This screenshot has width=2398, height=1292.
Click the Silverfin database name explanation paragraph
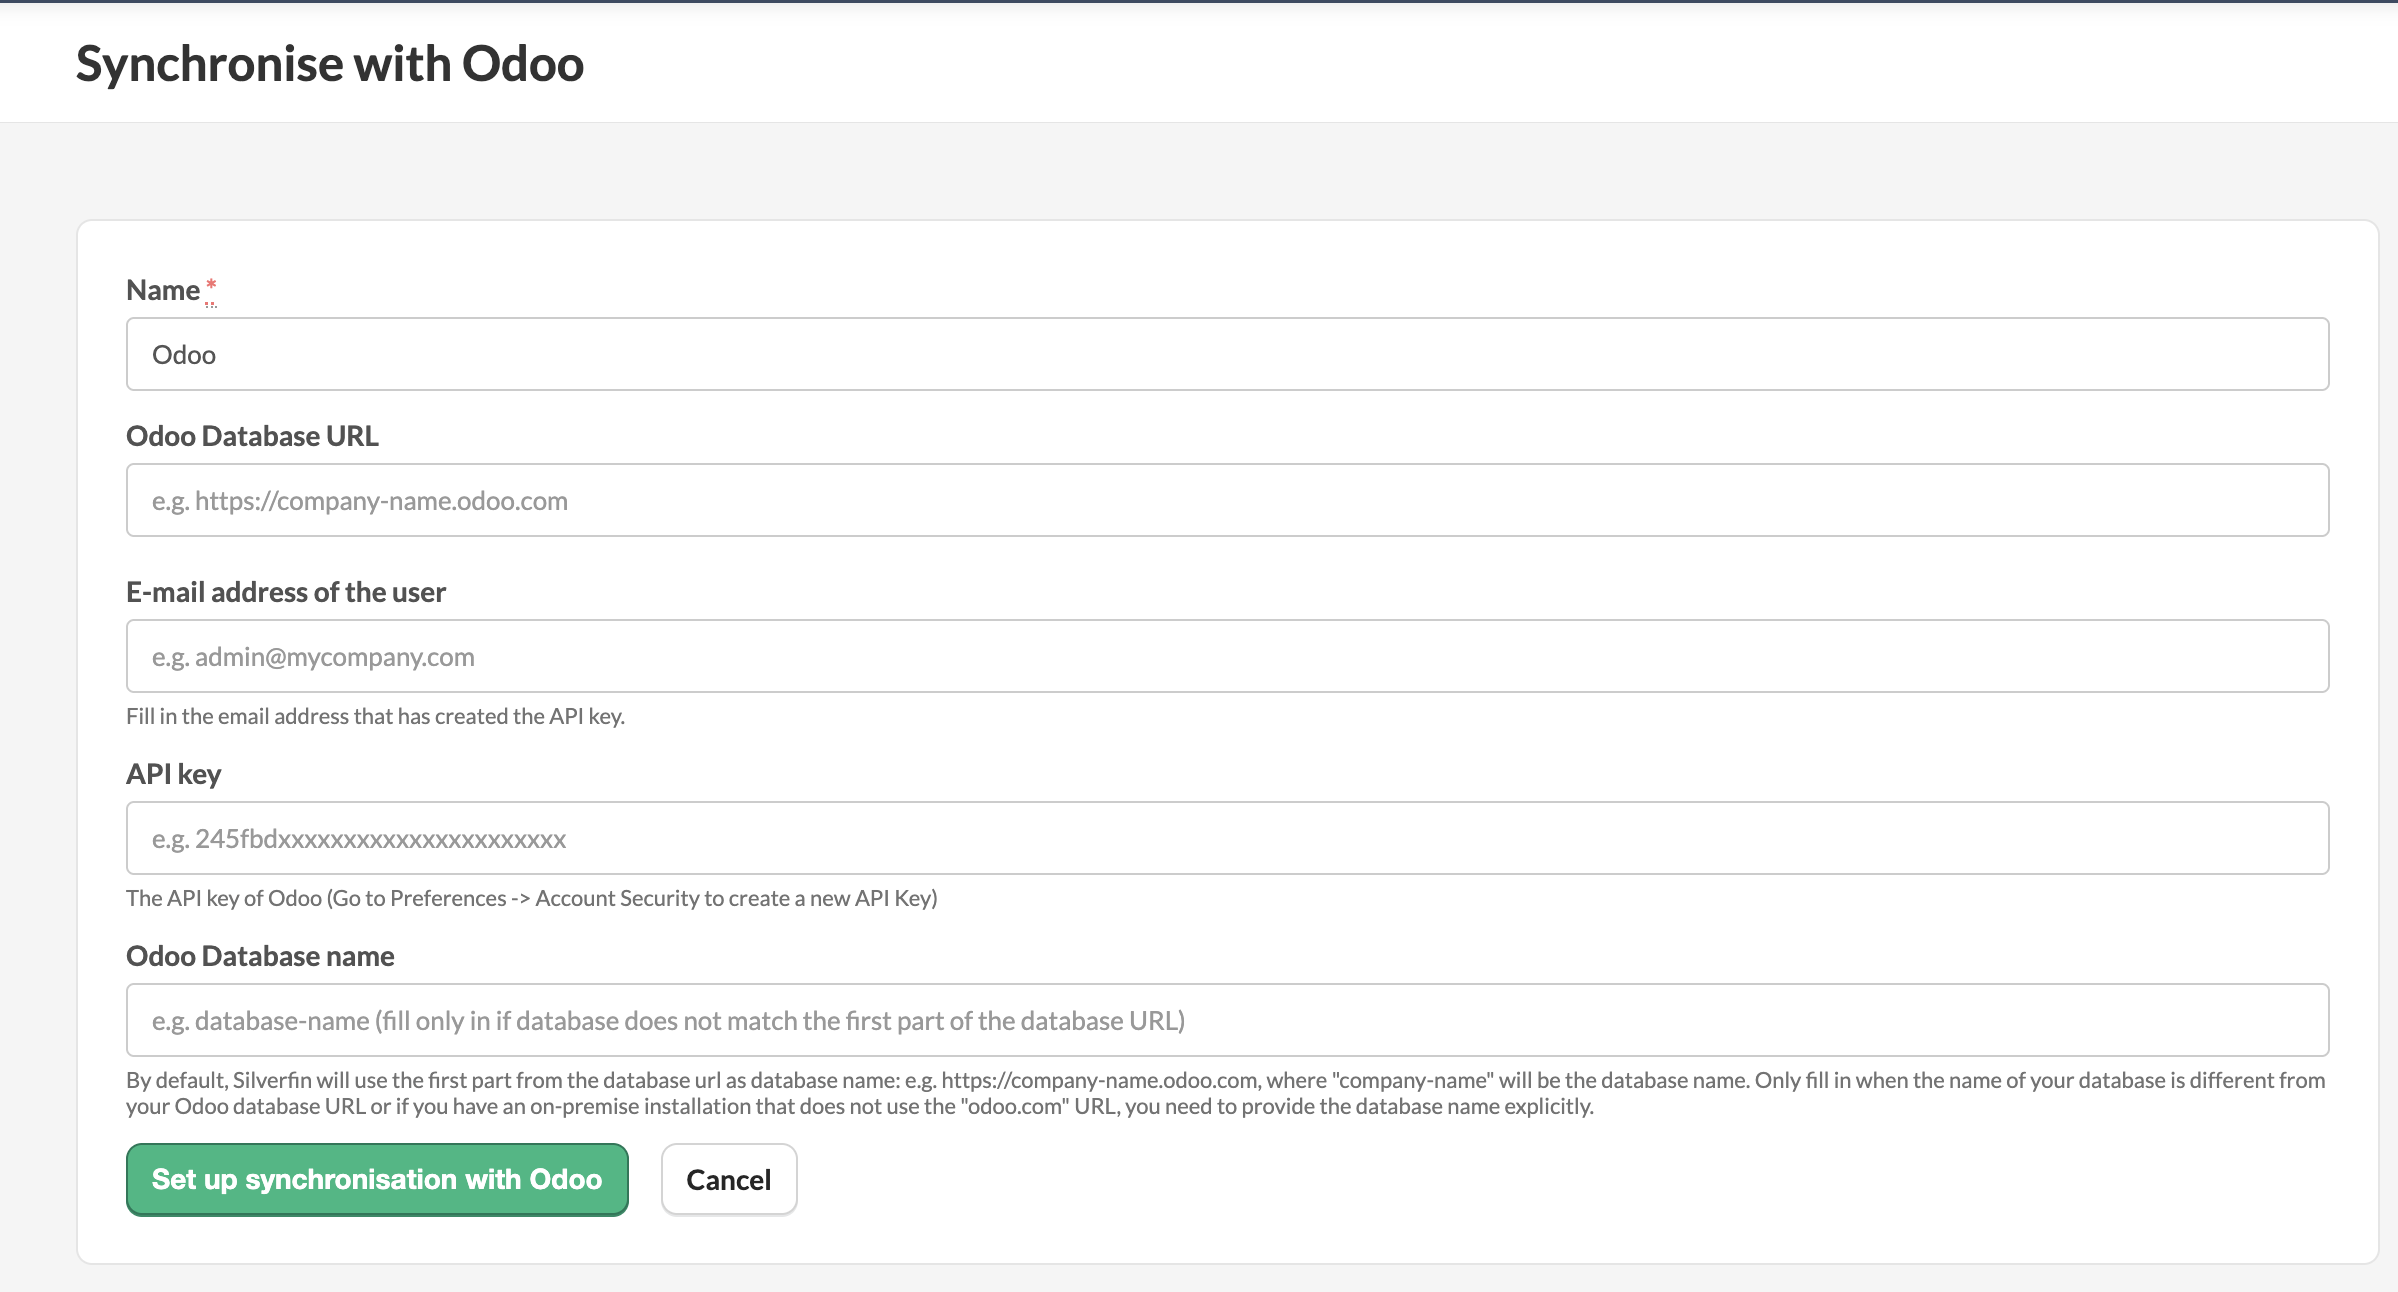[1225, 1093]
